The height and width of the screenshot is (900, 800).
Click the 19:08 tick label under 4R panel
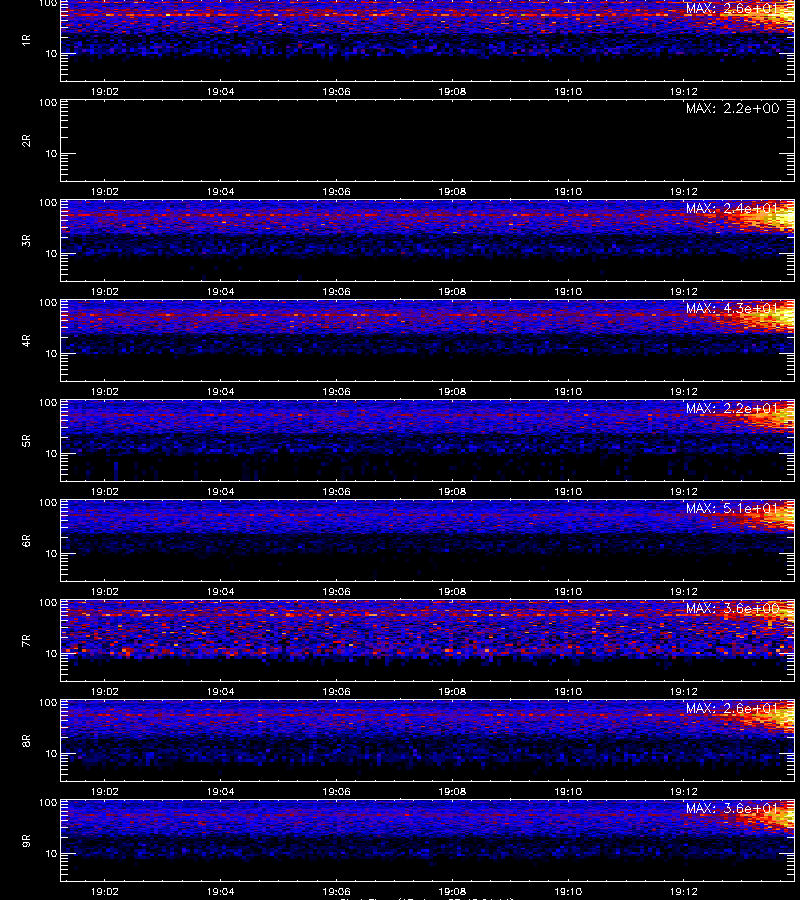click(452, 391)
